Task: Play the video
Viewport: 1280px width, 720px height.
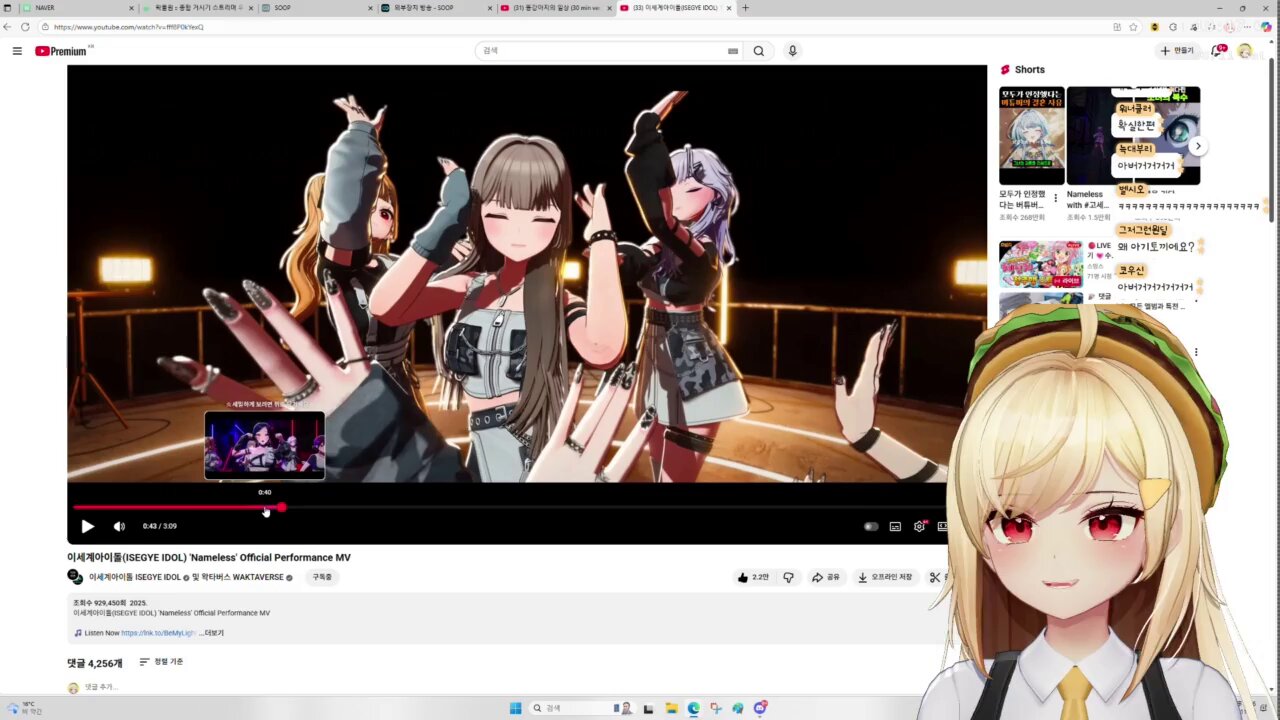Action: point(87,526)
